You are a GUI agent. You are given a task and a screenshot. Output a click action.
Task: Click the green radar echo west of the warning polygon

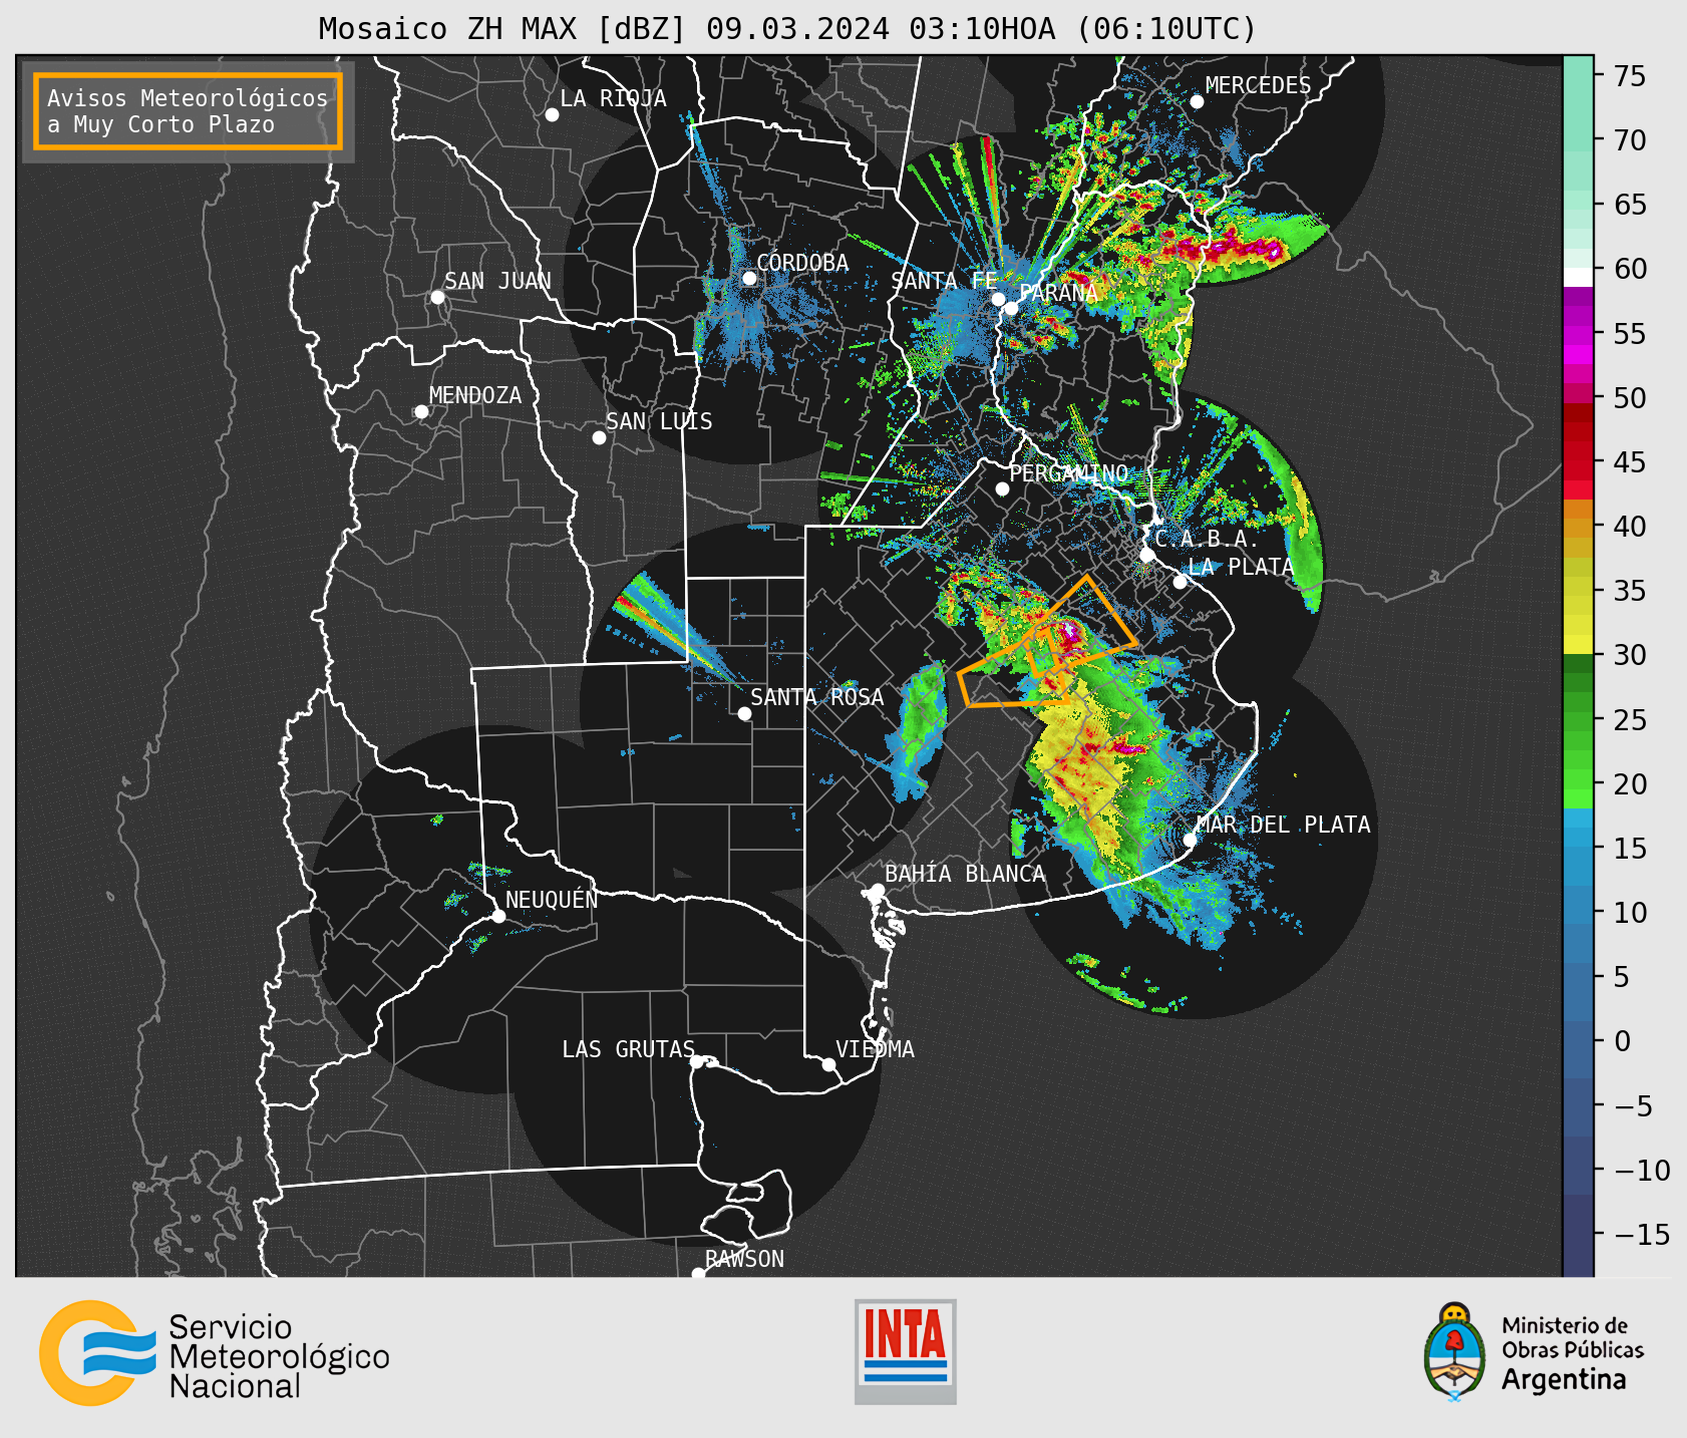coord(922,730)
